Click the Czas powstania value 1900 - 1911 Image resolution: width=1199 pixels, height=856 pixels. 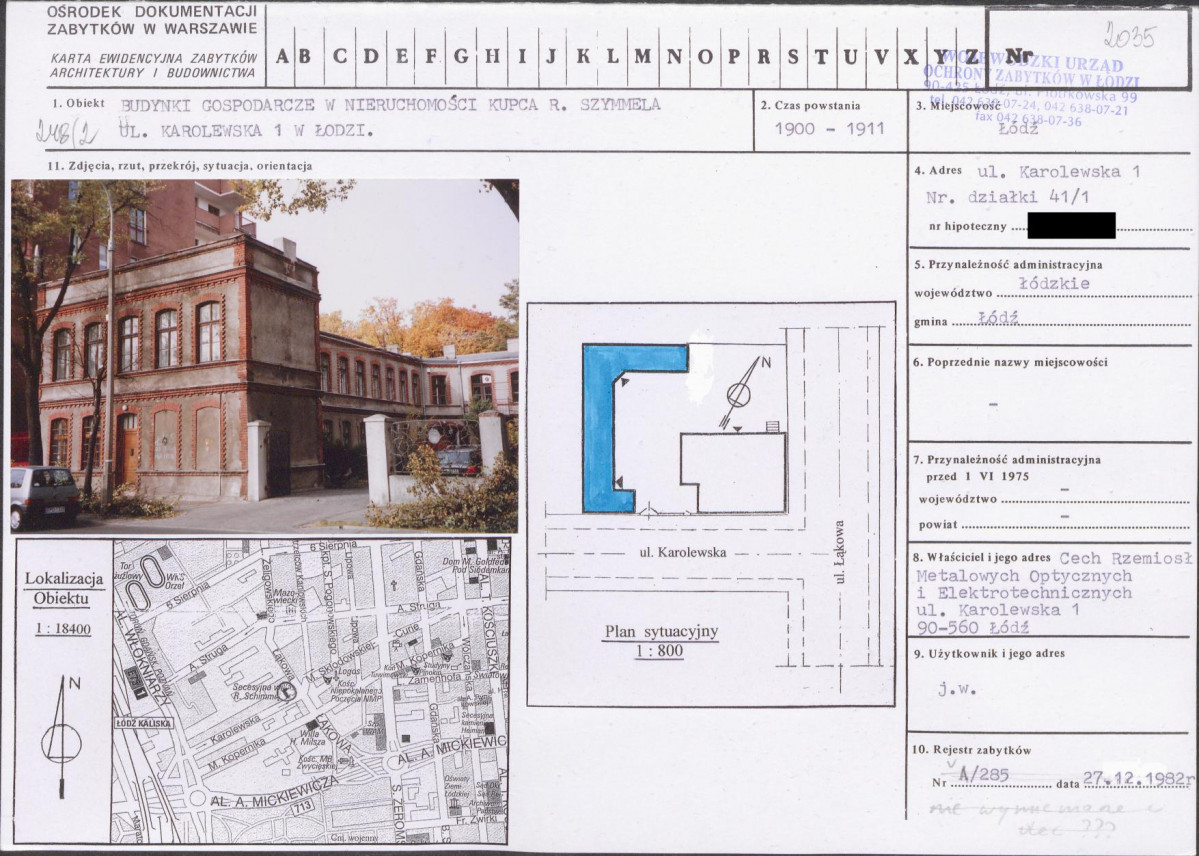(x=830, y=129)
